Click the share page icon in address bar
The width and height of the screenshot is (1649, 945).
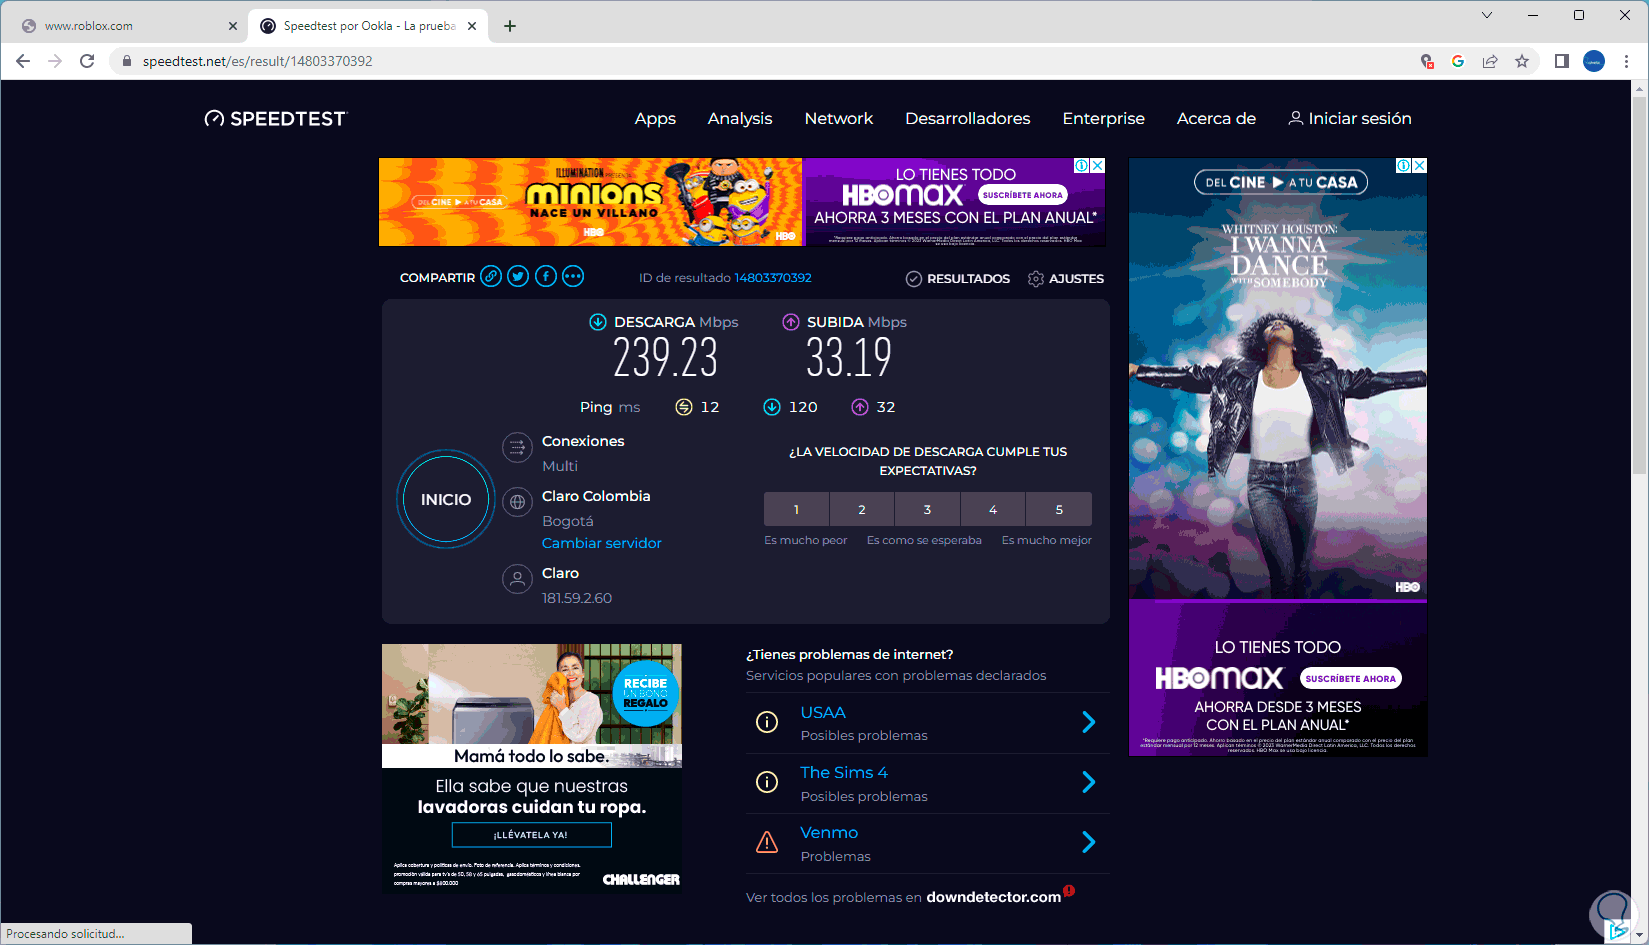(1490, 61)
